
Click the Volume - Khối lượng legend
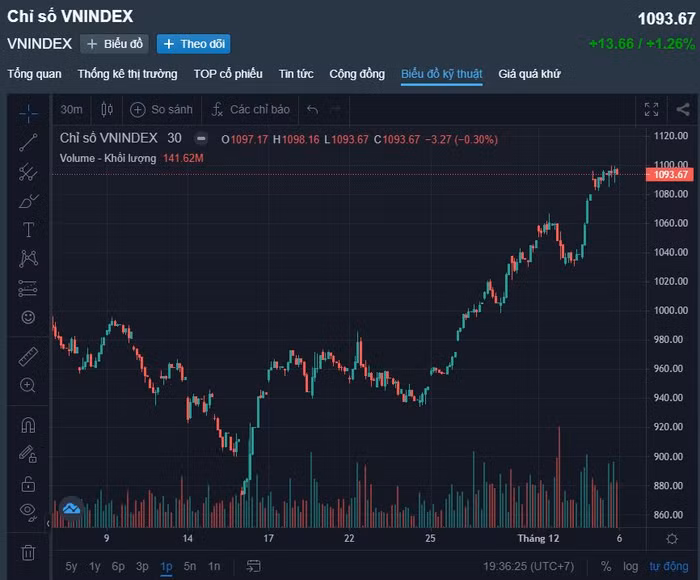pyautogui.click(x=108, y=158)
